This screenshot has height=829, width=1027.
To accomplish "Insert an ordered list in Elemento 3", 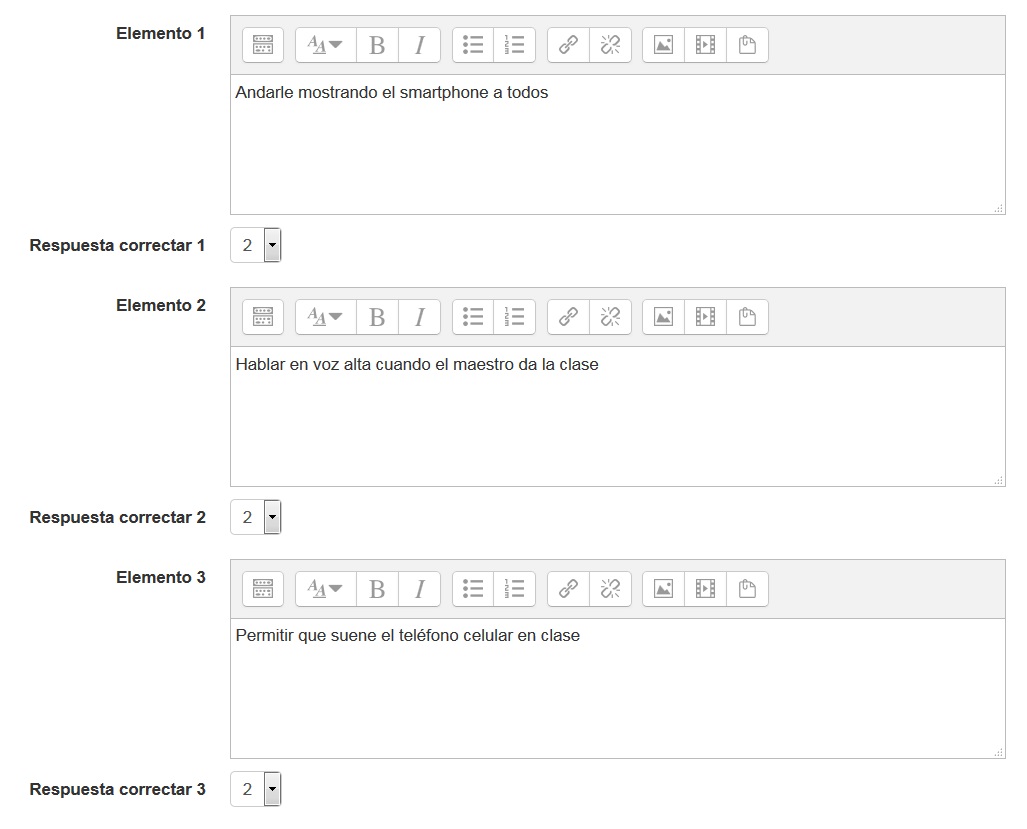I will pos(515,588).
